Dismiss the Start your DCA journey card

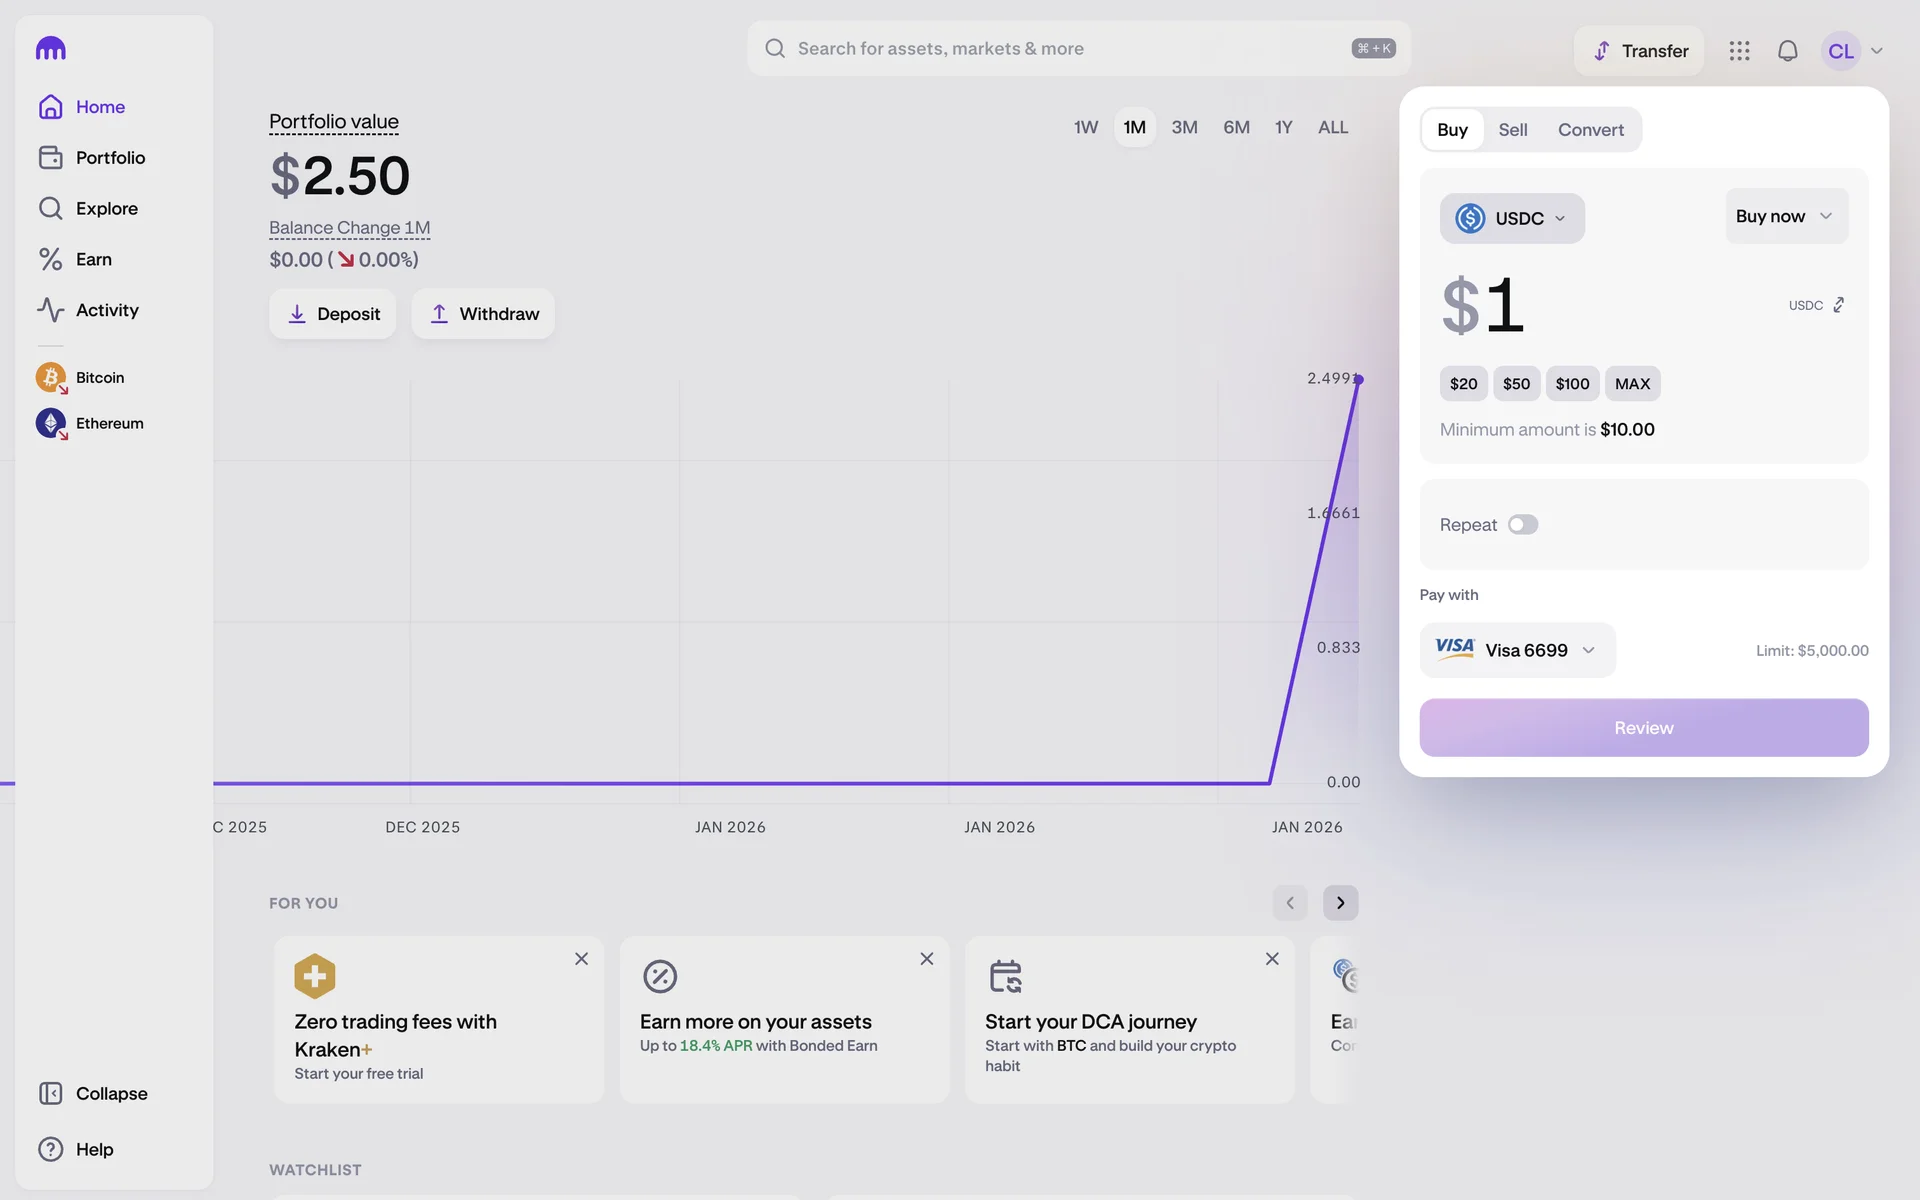1271,959
